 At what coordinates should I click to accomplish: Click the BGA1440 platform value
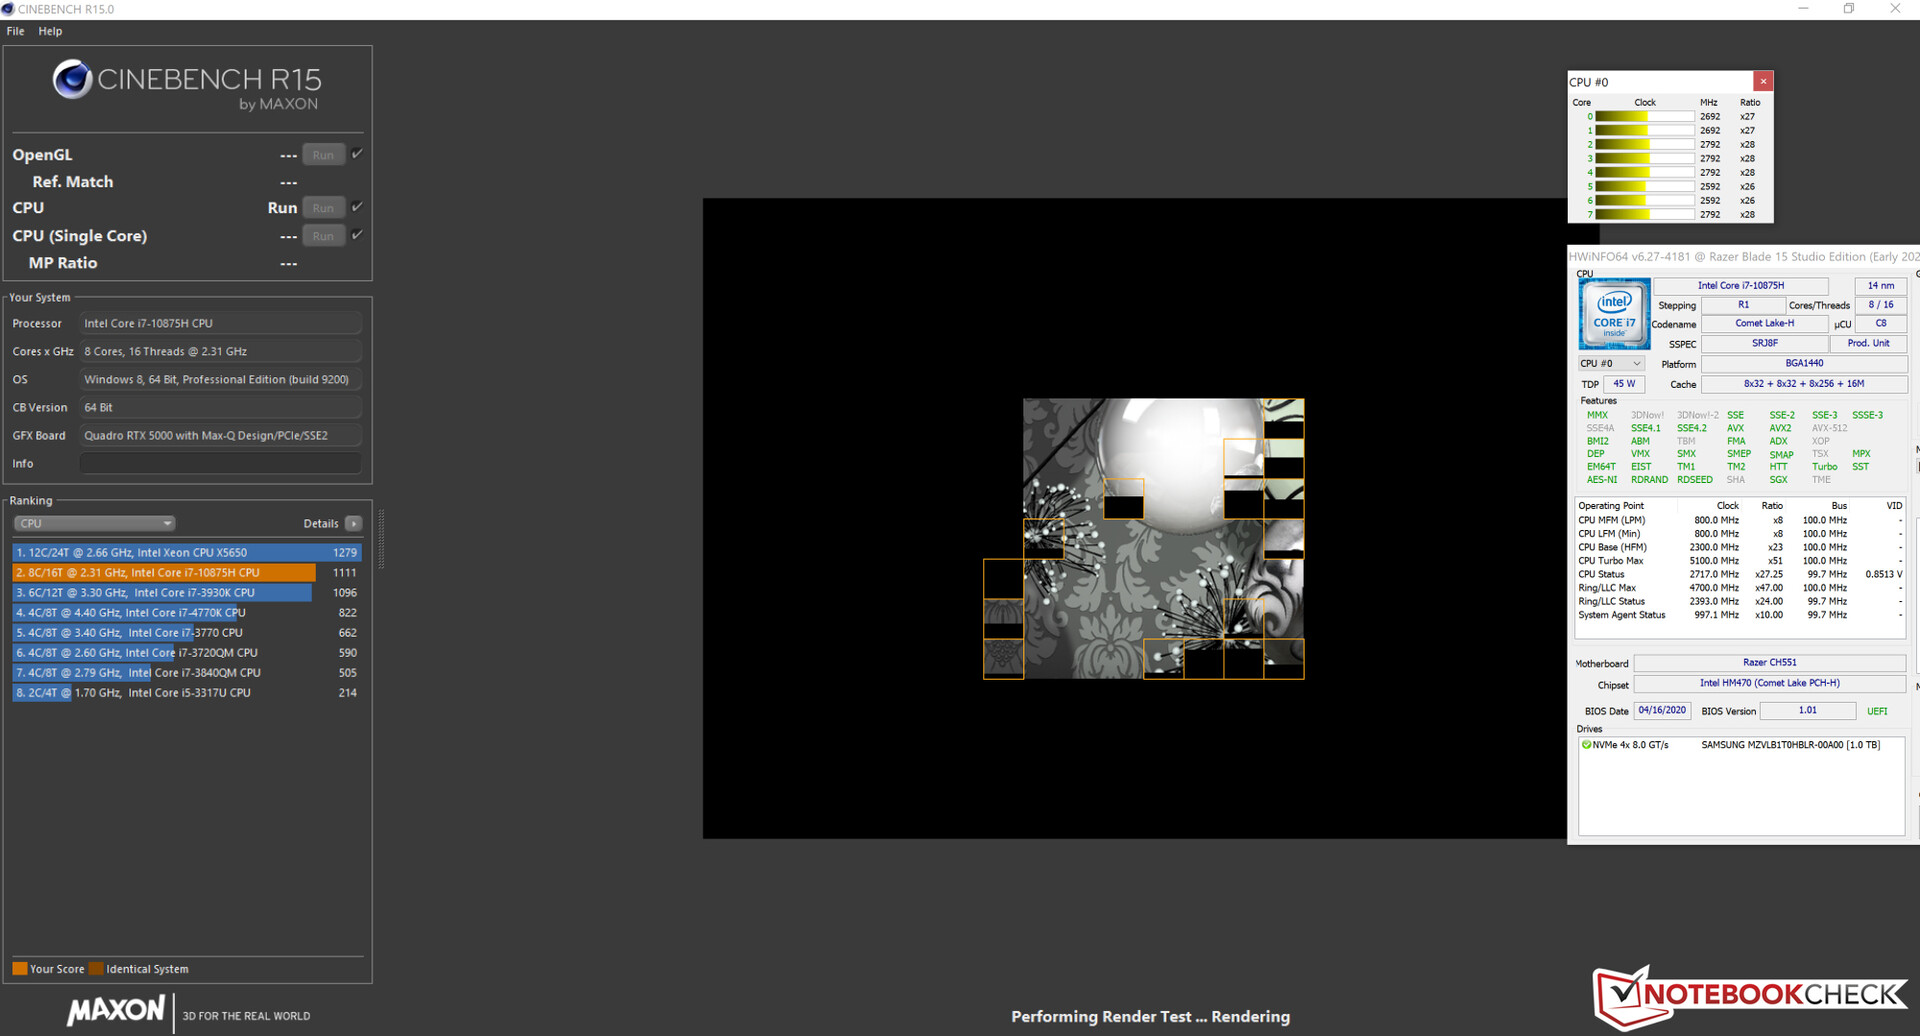[1804, 363]
